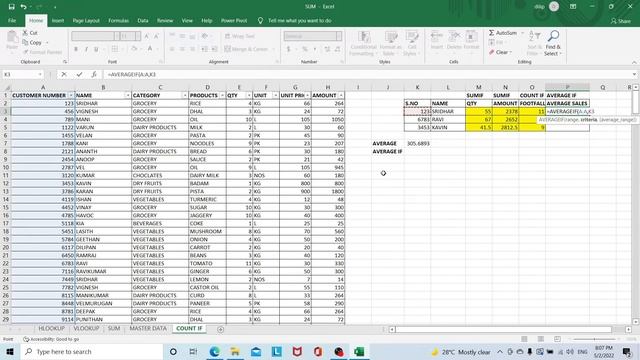Open notification center icon
This screenshot has height=360, width=640.
point(627,351)
